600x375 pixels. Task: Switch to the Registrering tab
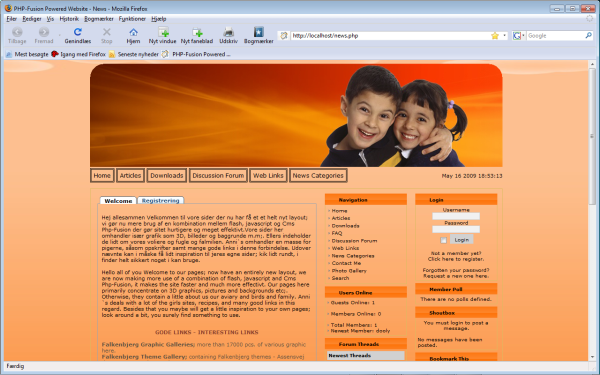pyautogui.click(x=161, y=201)
